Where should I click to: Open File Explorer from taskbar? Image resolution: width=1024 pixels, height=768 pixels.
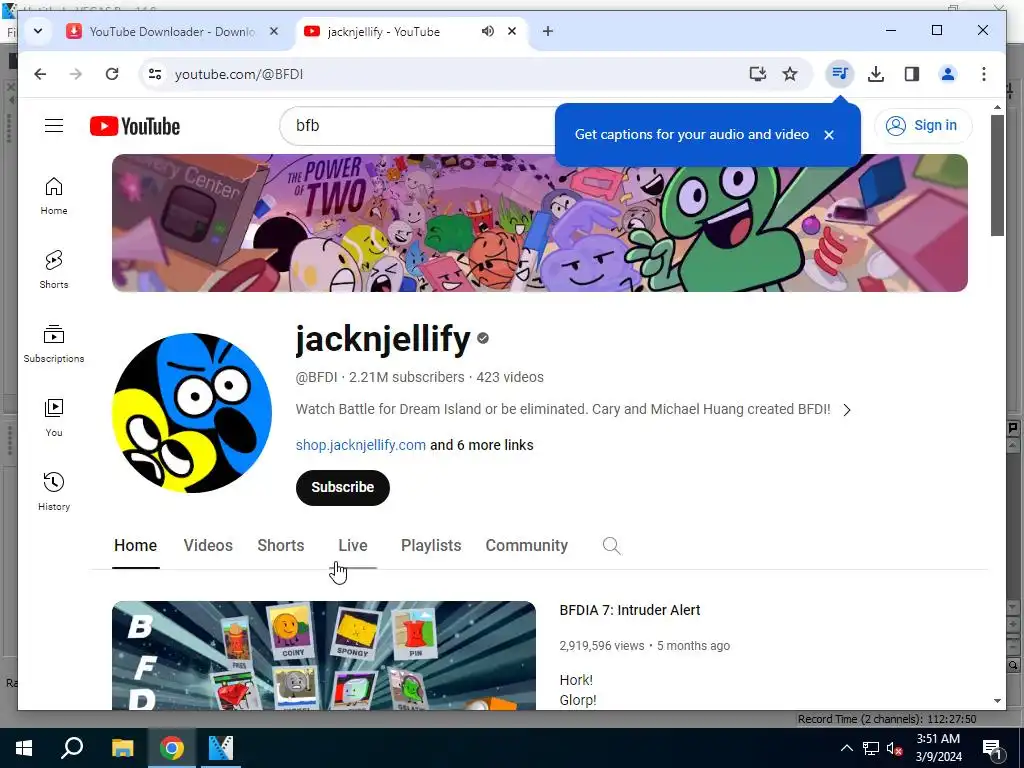(122, 748)
